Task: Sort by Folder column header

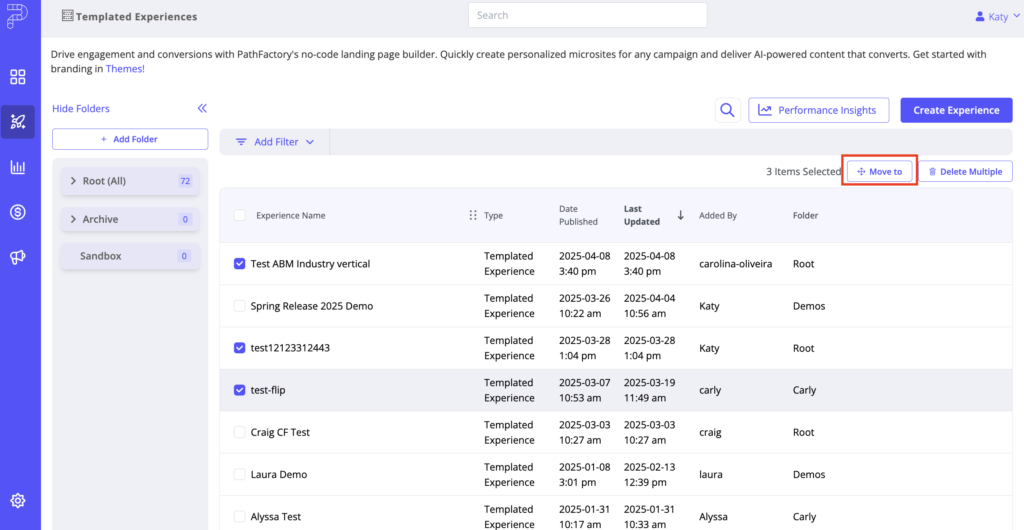Action: (x=805, y=215)
